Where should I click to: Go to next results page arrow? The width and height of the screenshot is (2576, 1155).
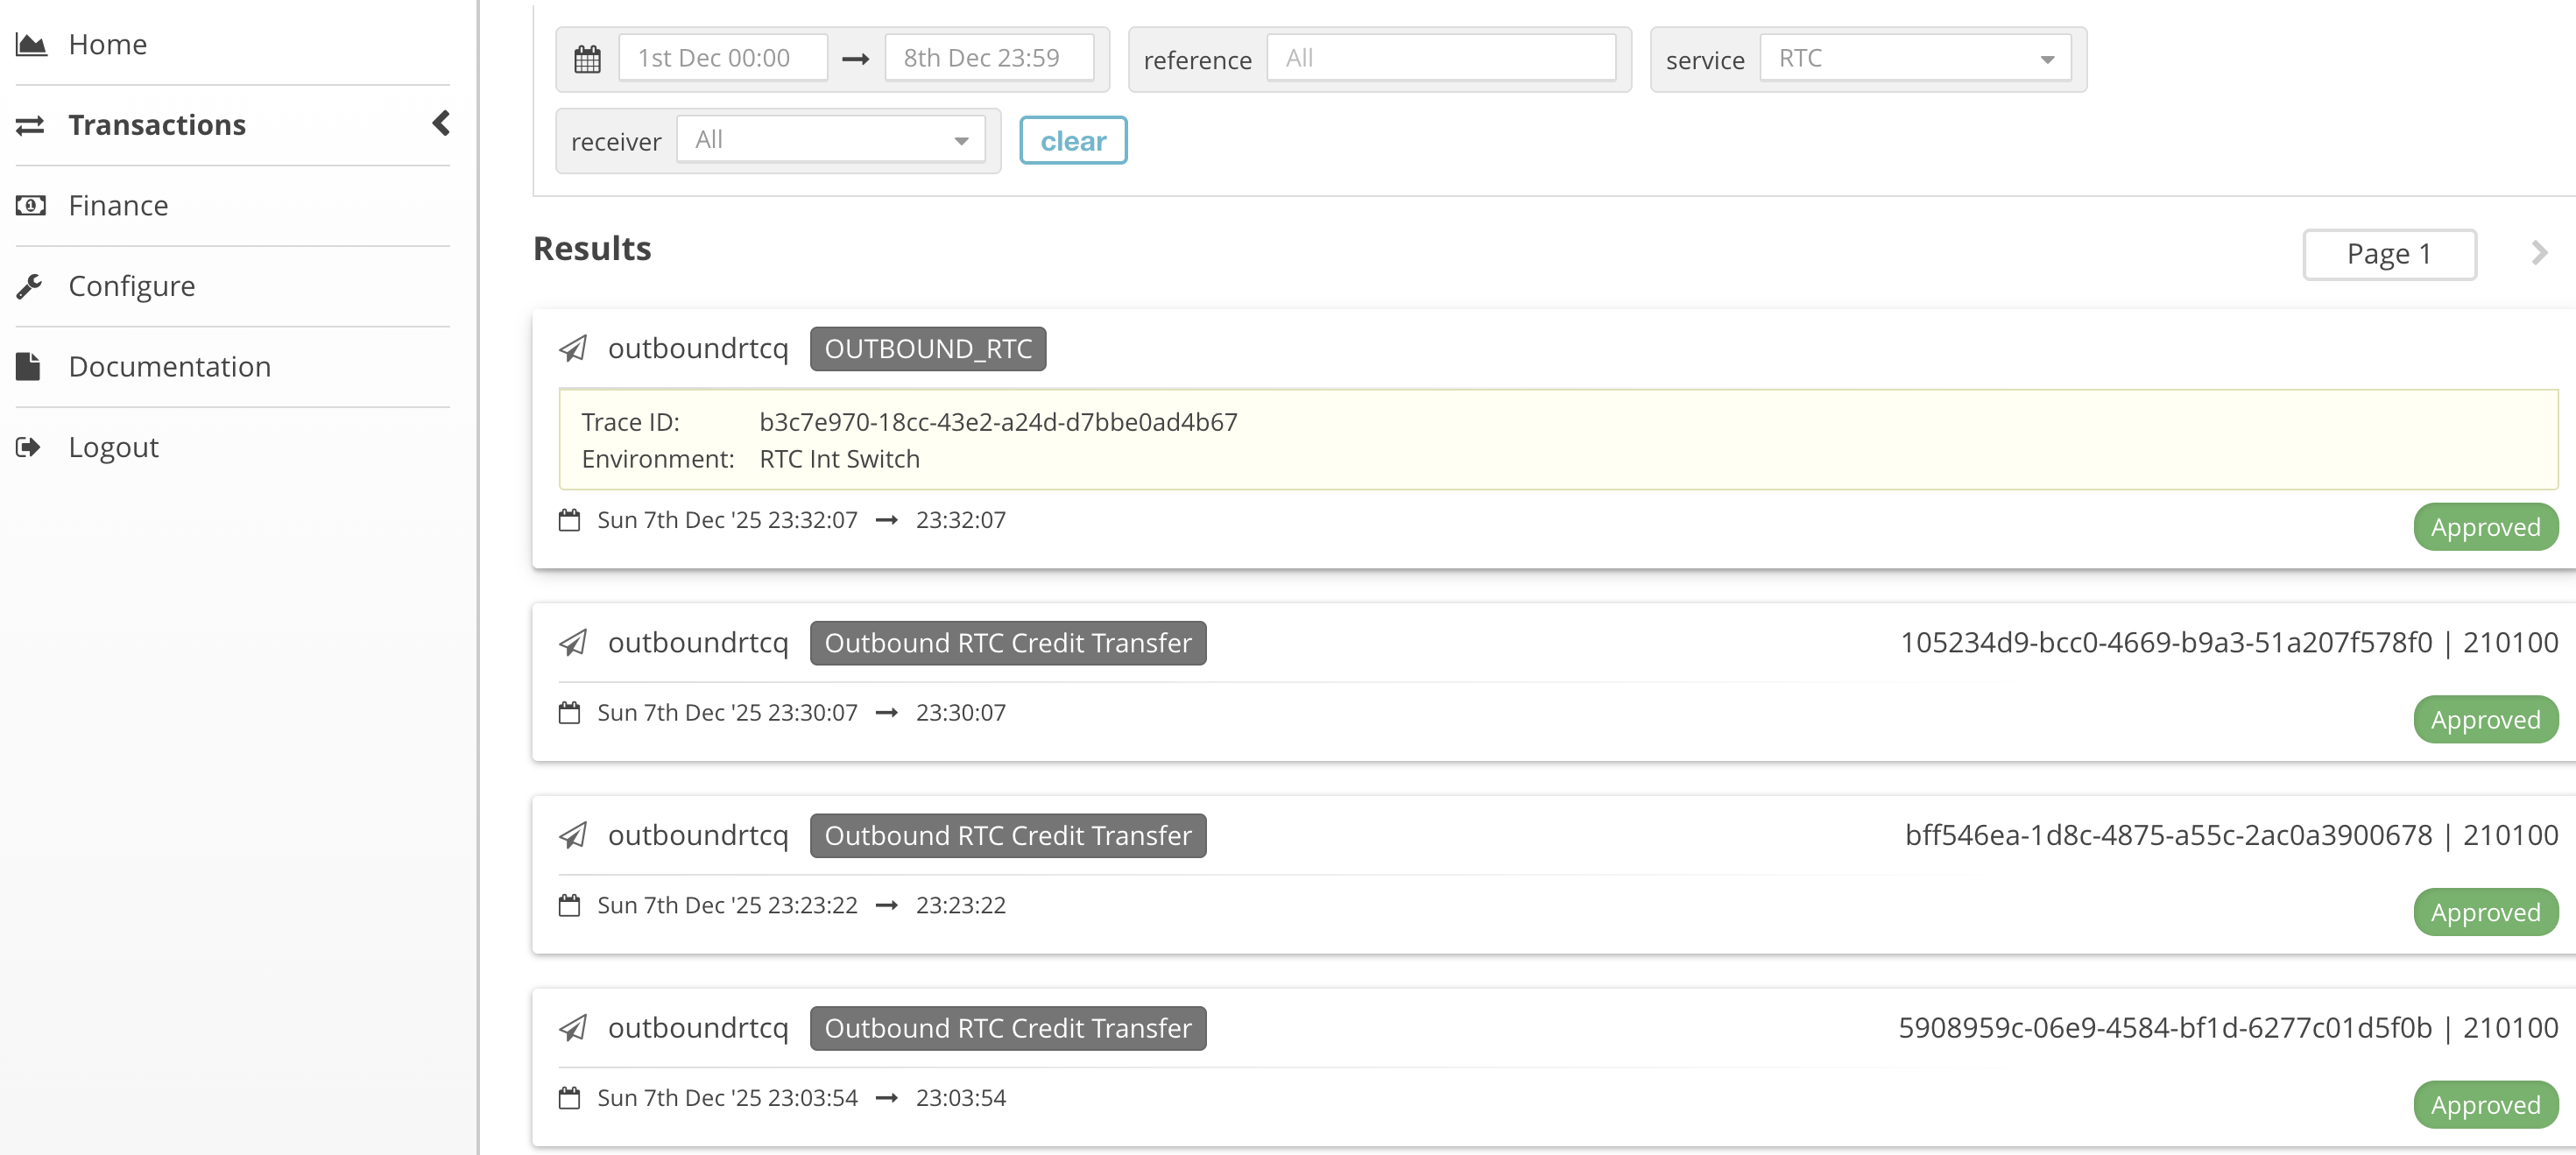point(2539,253)
